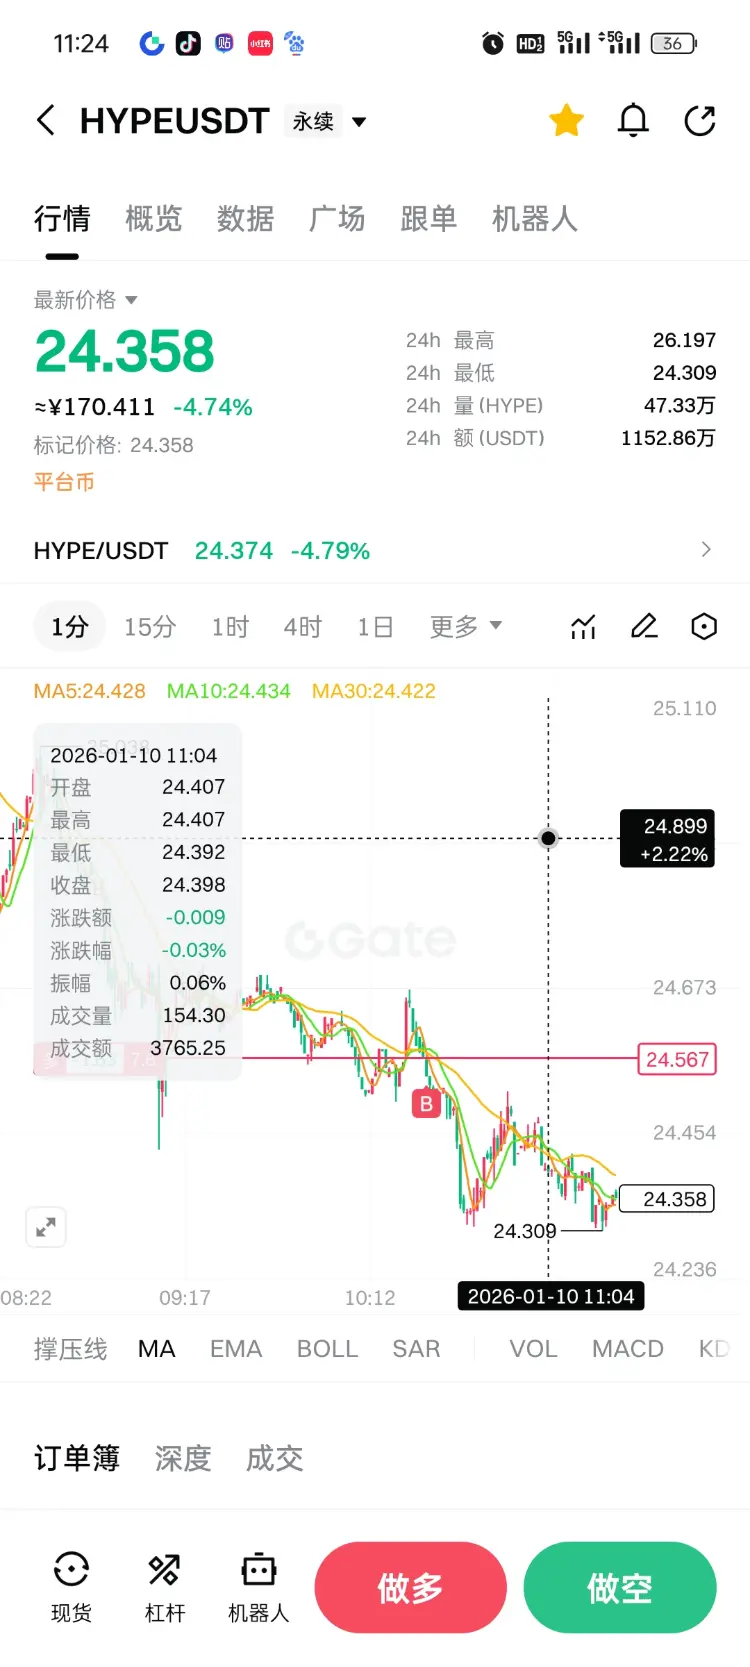The image size is (750, 1667).
Task: Tap the Baidu paw notification icon
Action: tap(295, 43)
